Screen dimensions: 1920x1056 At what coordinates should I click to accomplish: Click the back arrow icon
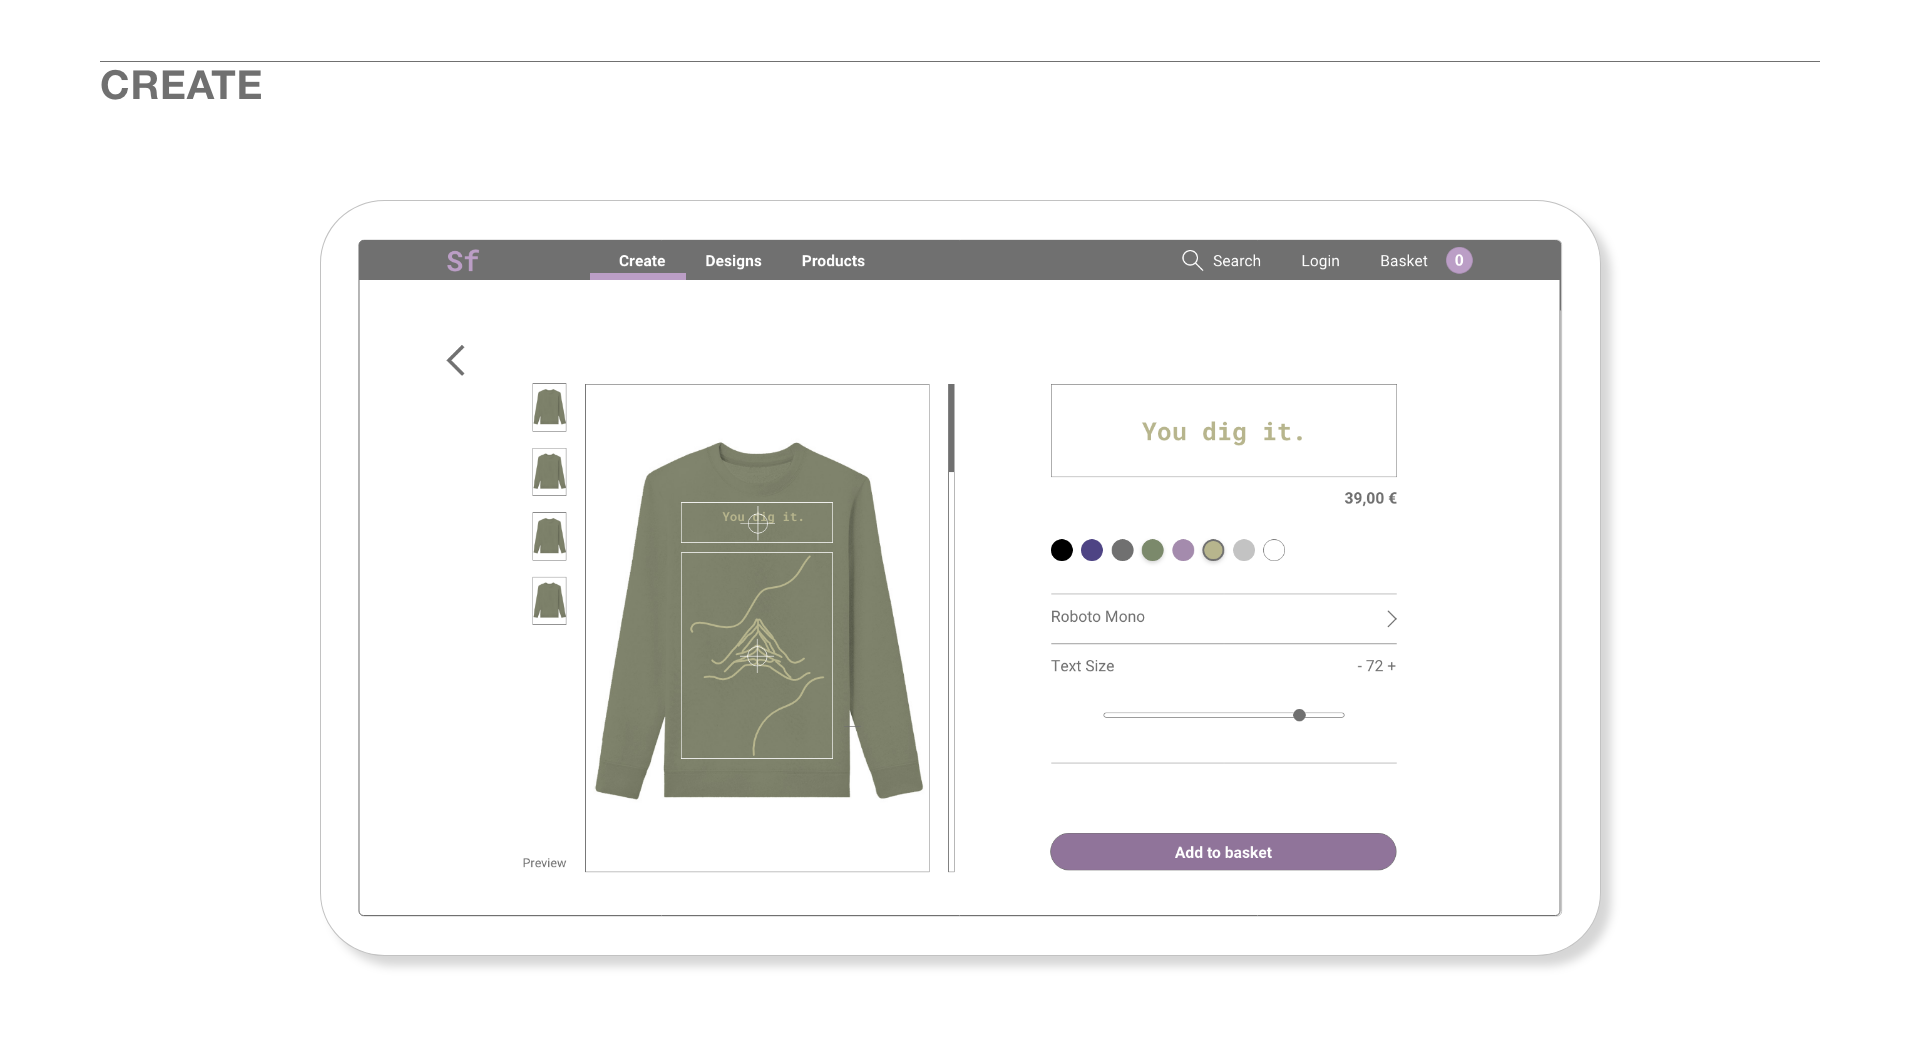pyautogui.click(x=456, y=360)
